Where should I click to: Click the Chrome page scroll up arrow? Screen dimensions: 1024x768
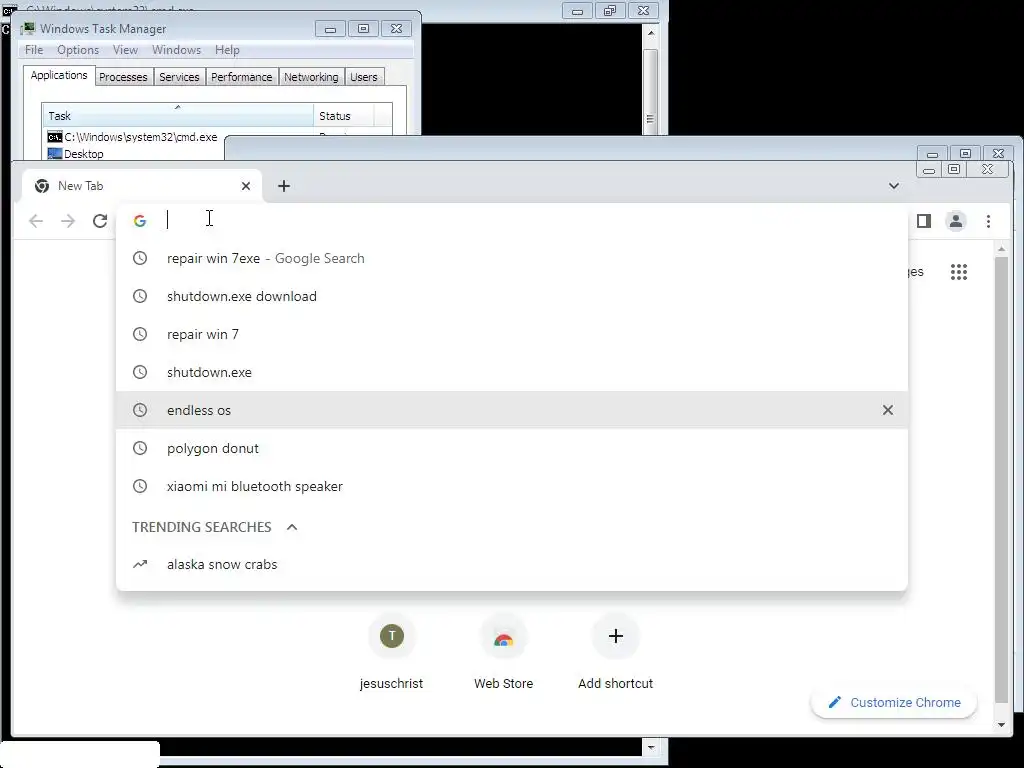pyautogui.click(x=1001, y=249)
